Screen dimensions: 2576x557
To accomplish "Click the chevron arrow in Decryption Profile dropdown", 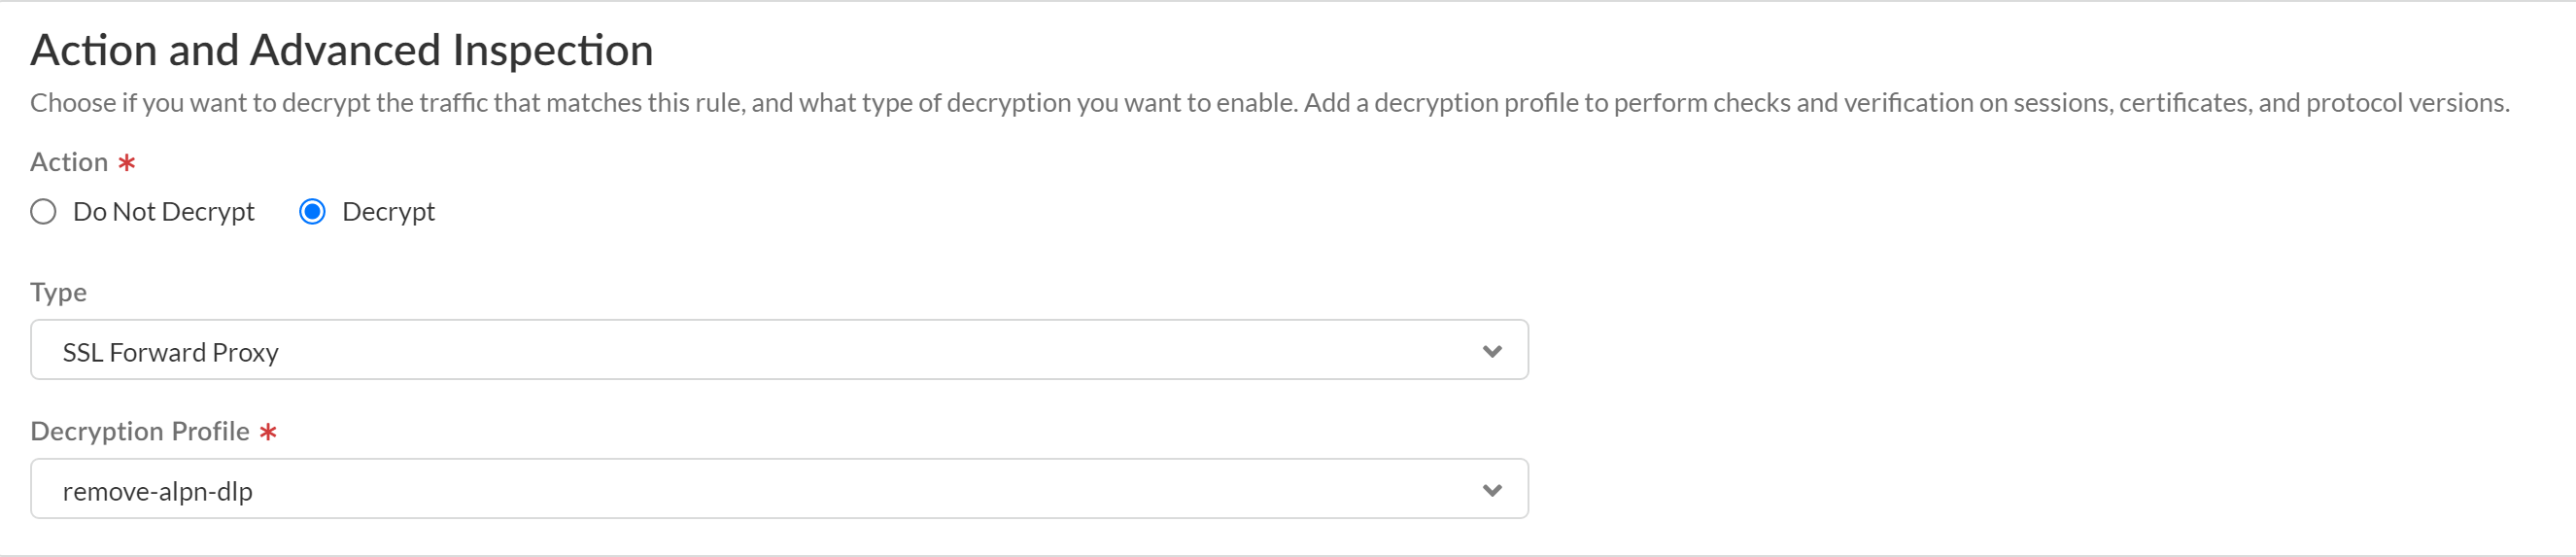I will (x=1491, y=490).
